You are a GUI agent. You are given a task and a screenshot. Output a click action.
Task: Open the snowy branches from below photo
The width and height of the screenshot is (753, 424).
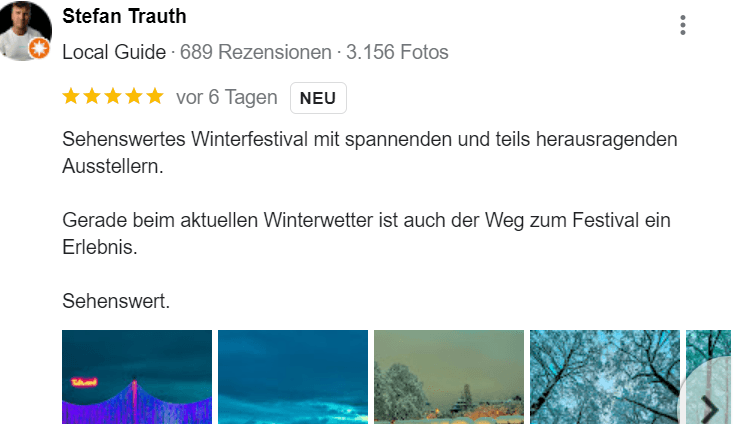coord(605,377)
